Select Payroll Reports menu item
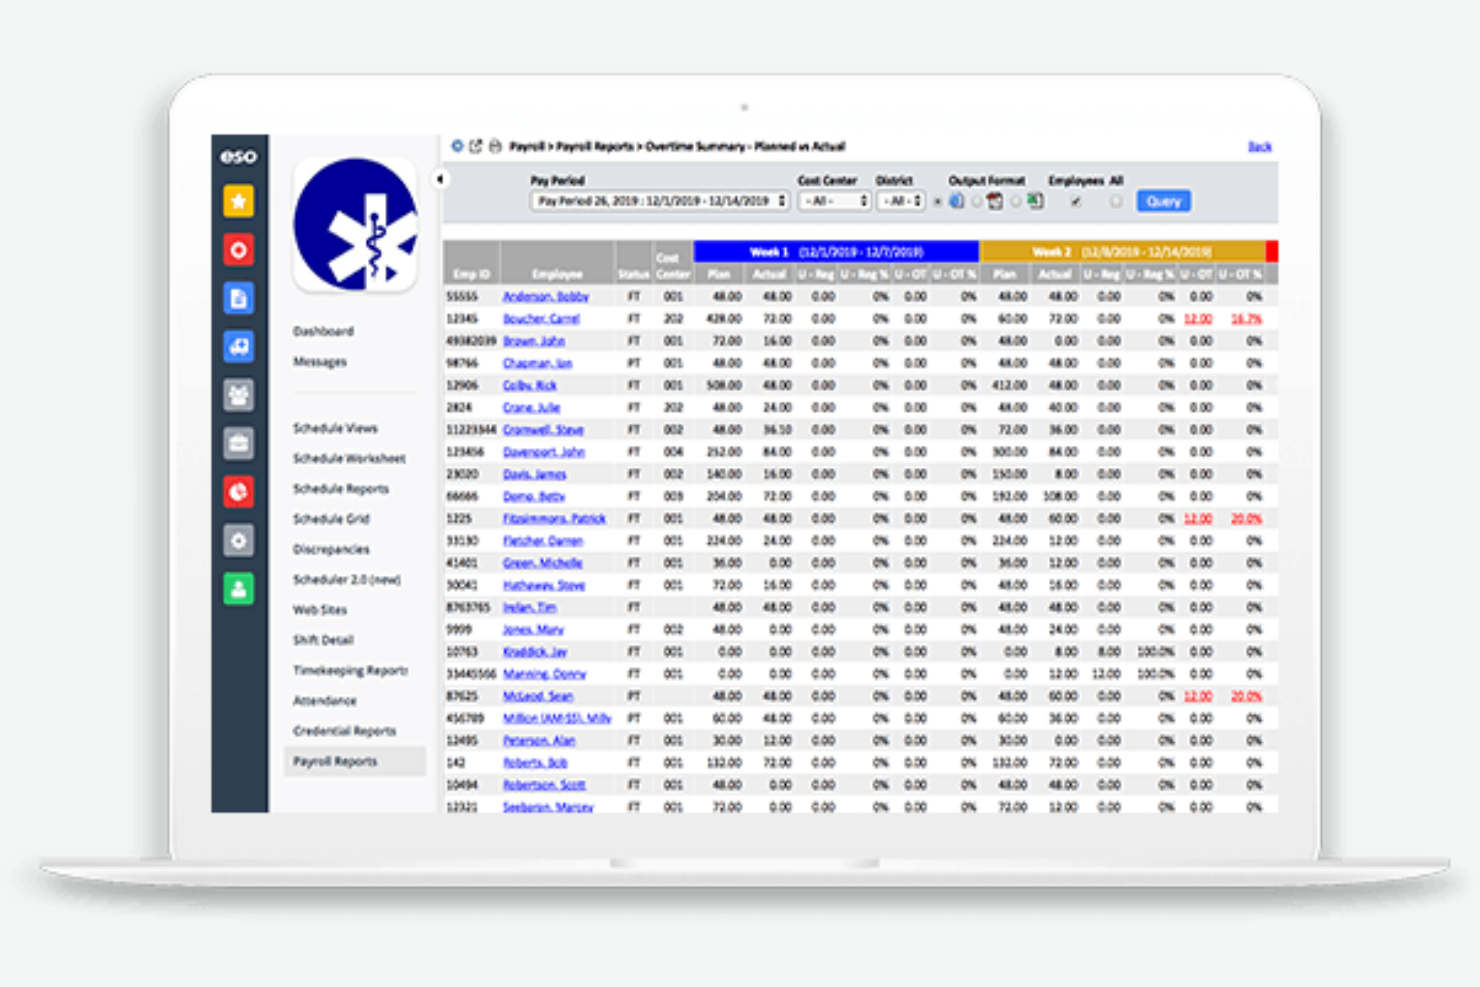 point(355,761)
